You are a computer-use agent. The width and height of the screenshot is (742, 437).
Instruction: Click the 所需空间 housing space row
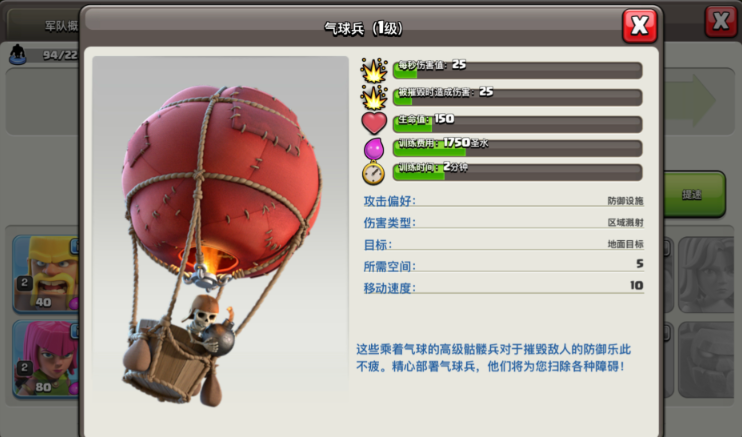pyautogui.click(x=504, y=266)
